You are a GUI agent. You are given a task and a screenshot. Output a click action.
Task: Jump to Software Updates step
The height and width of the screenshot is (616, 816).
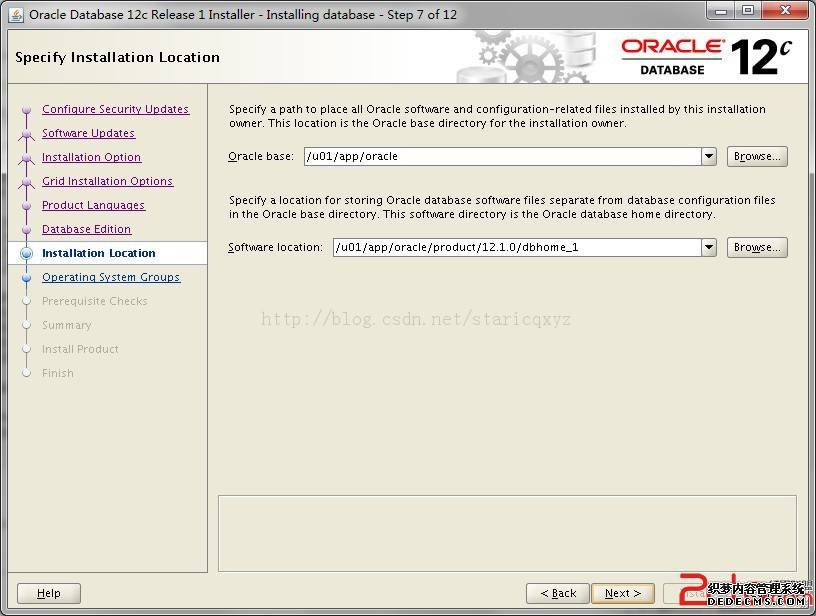click(x=88, y=133)
